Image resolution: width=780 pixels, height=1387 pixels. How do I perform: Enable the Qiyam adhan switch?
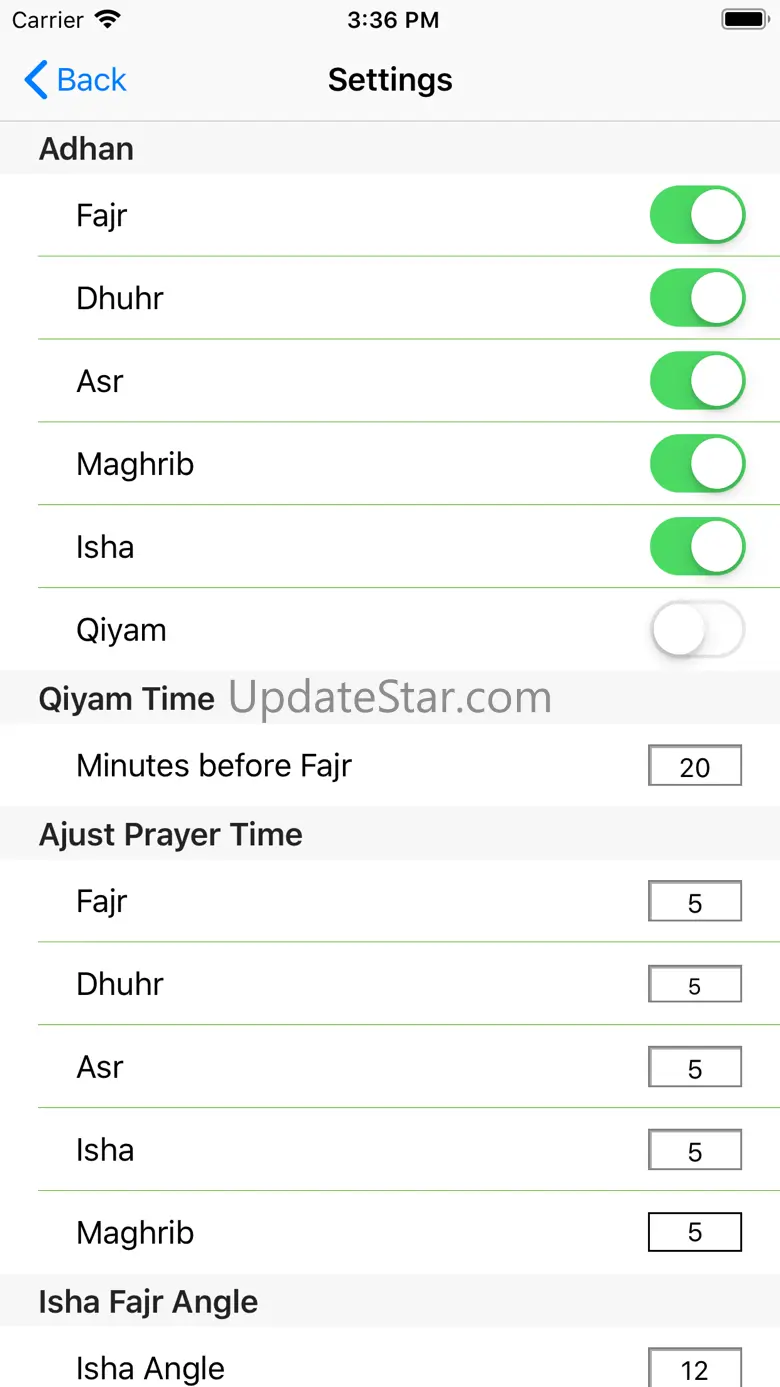pos(697,630)
